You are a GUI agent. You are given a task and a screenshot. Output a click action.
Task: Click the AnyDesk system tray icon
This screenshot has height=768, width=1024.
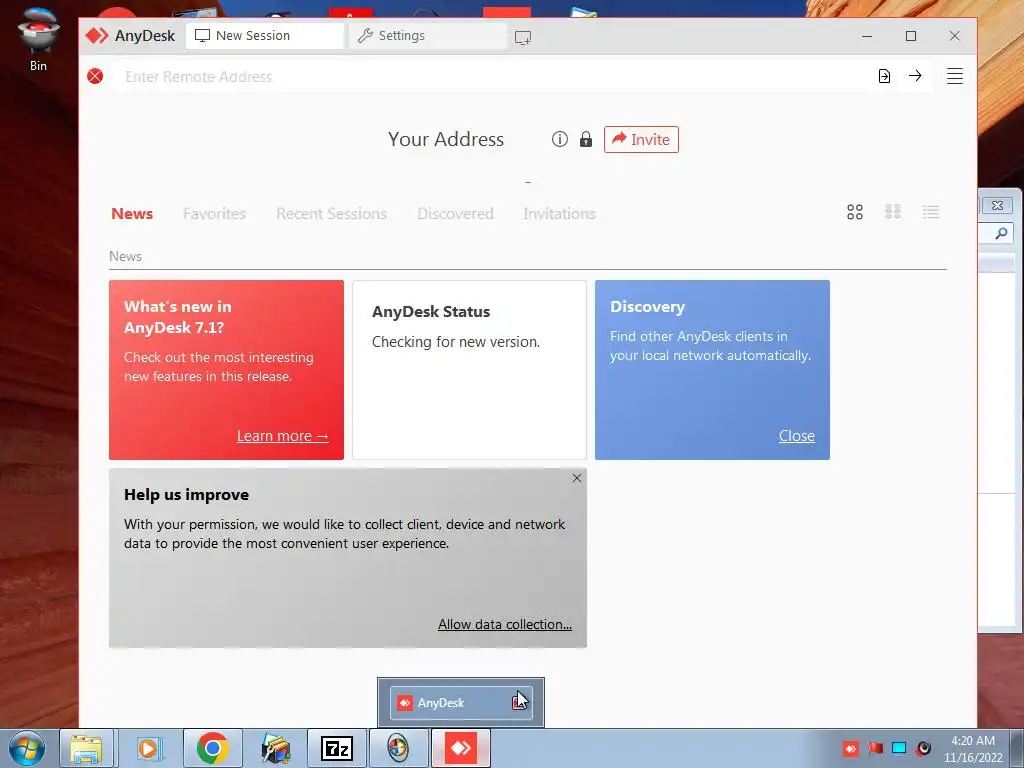pyautogui.click(x=850, y=748)
